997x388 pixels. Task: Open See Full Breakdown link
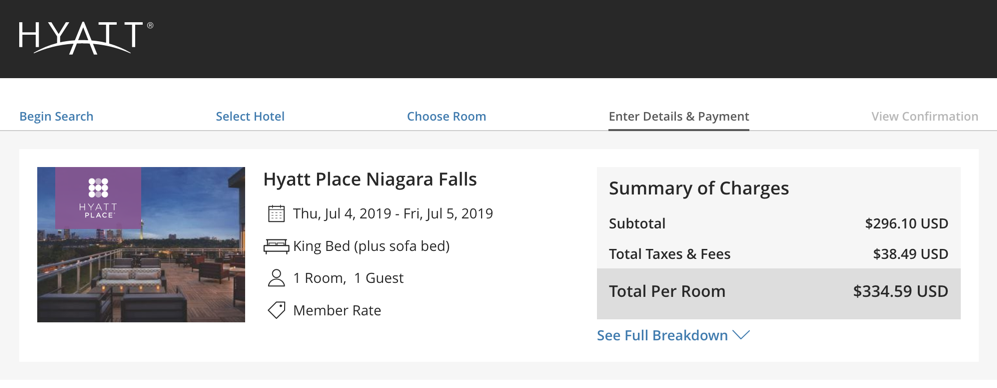click(662, 335)
